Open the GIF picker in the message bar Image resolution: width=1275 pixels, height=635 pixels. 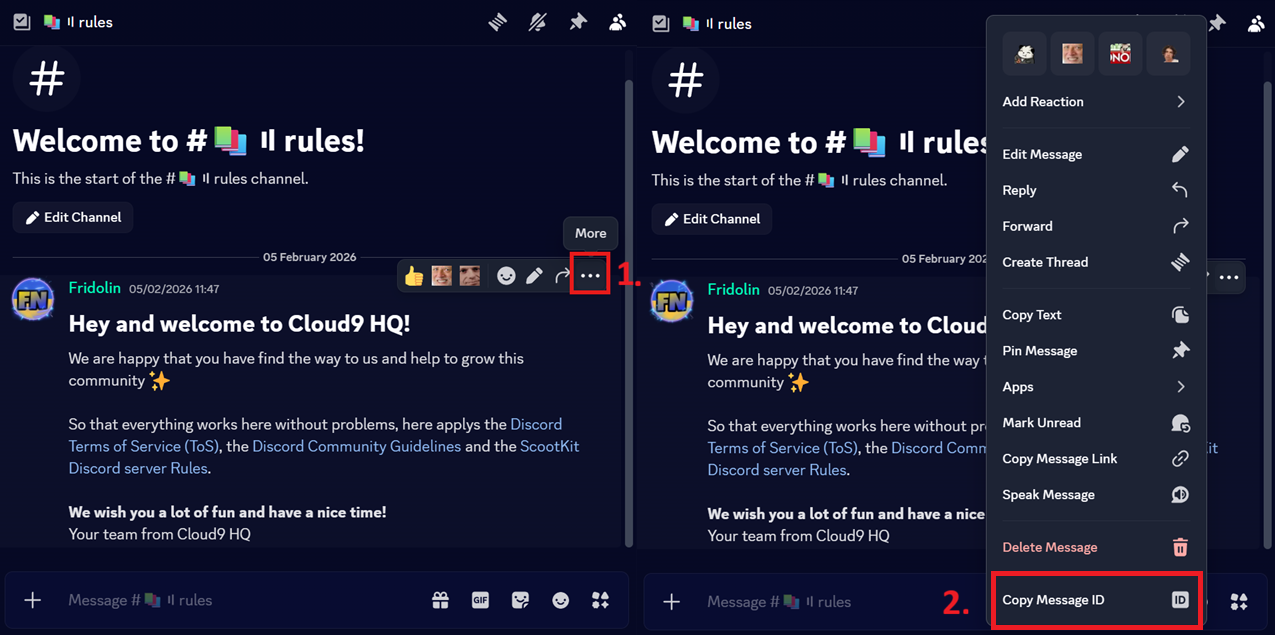coord(480,600)
